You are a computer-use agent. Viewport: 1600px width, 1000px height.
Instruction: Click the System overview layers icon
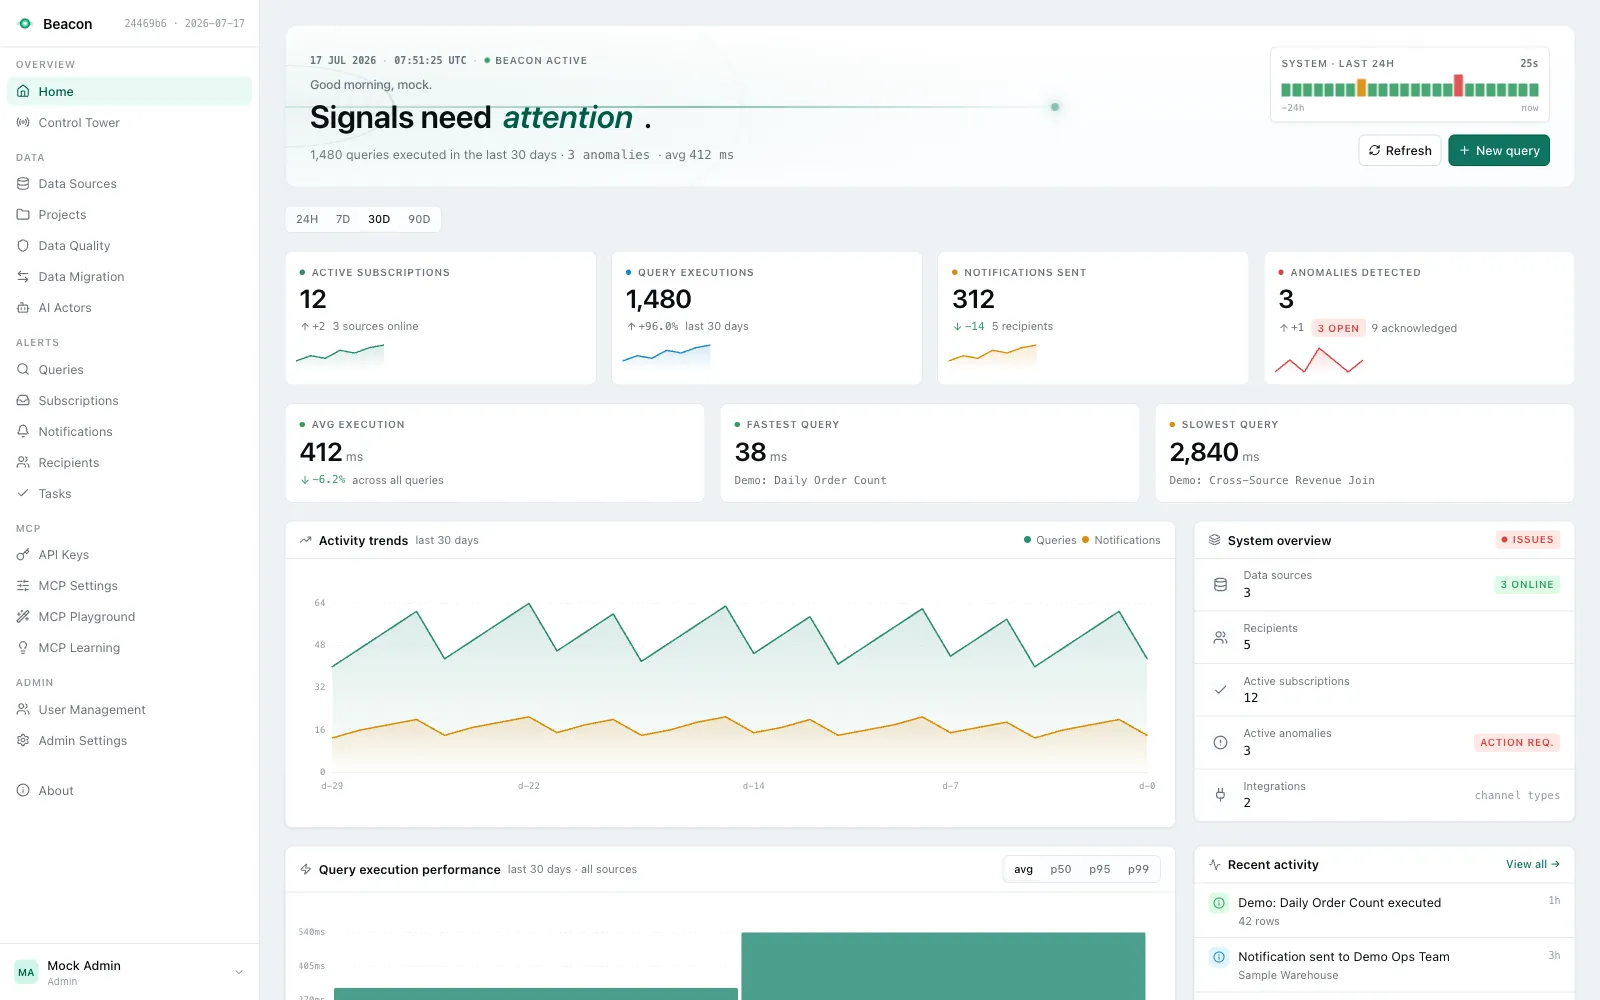pos(1215,540)
